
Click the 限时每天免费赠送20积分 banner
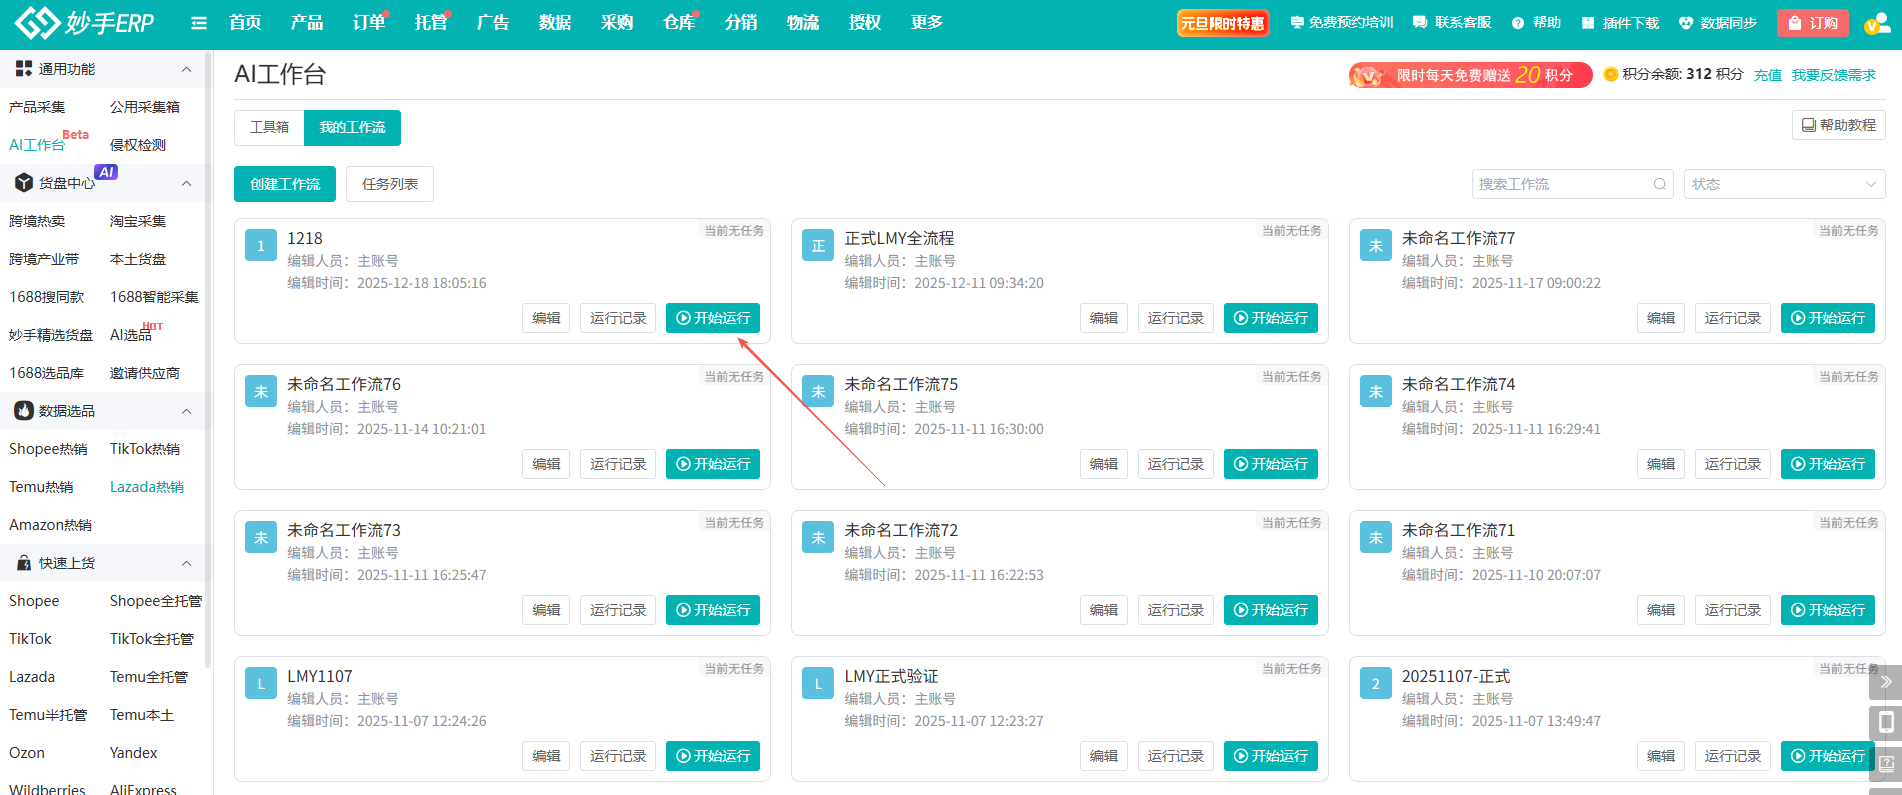pyautogui.click(x=1470, y=75)
